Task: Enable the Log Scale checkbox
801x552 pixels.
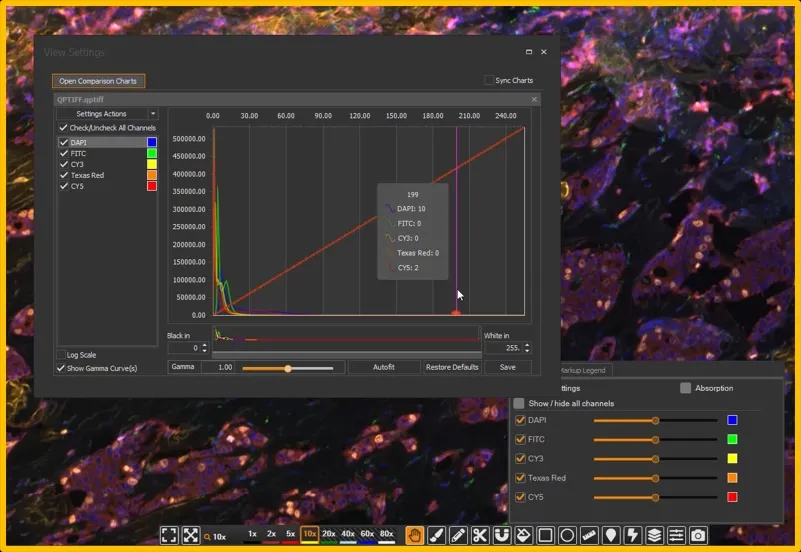Action: (x=61, y=355)
